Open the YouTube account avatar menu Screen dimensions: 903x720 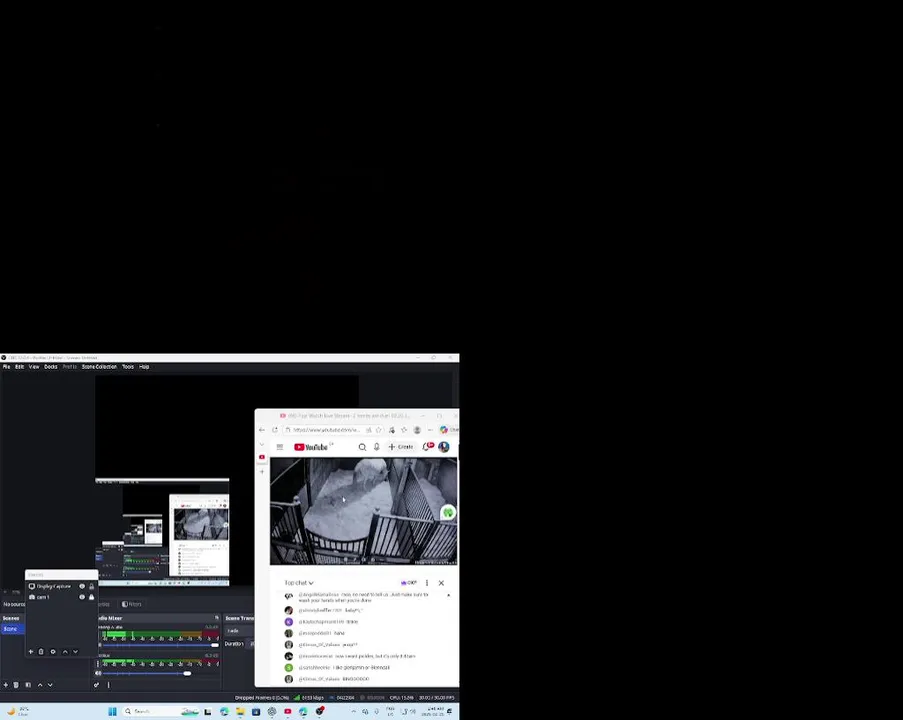click(x=444, y=447)
